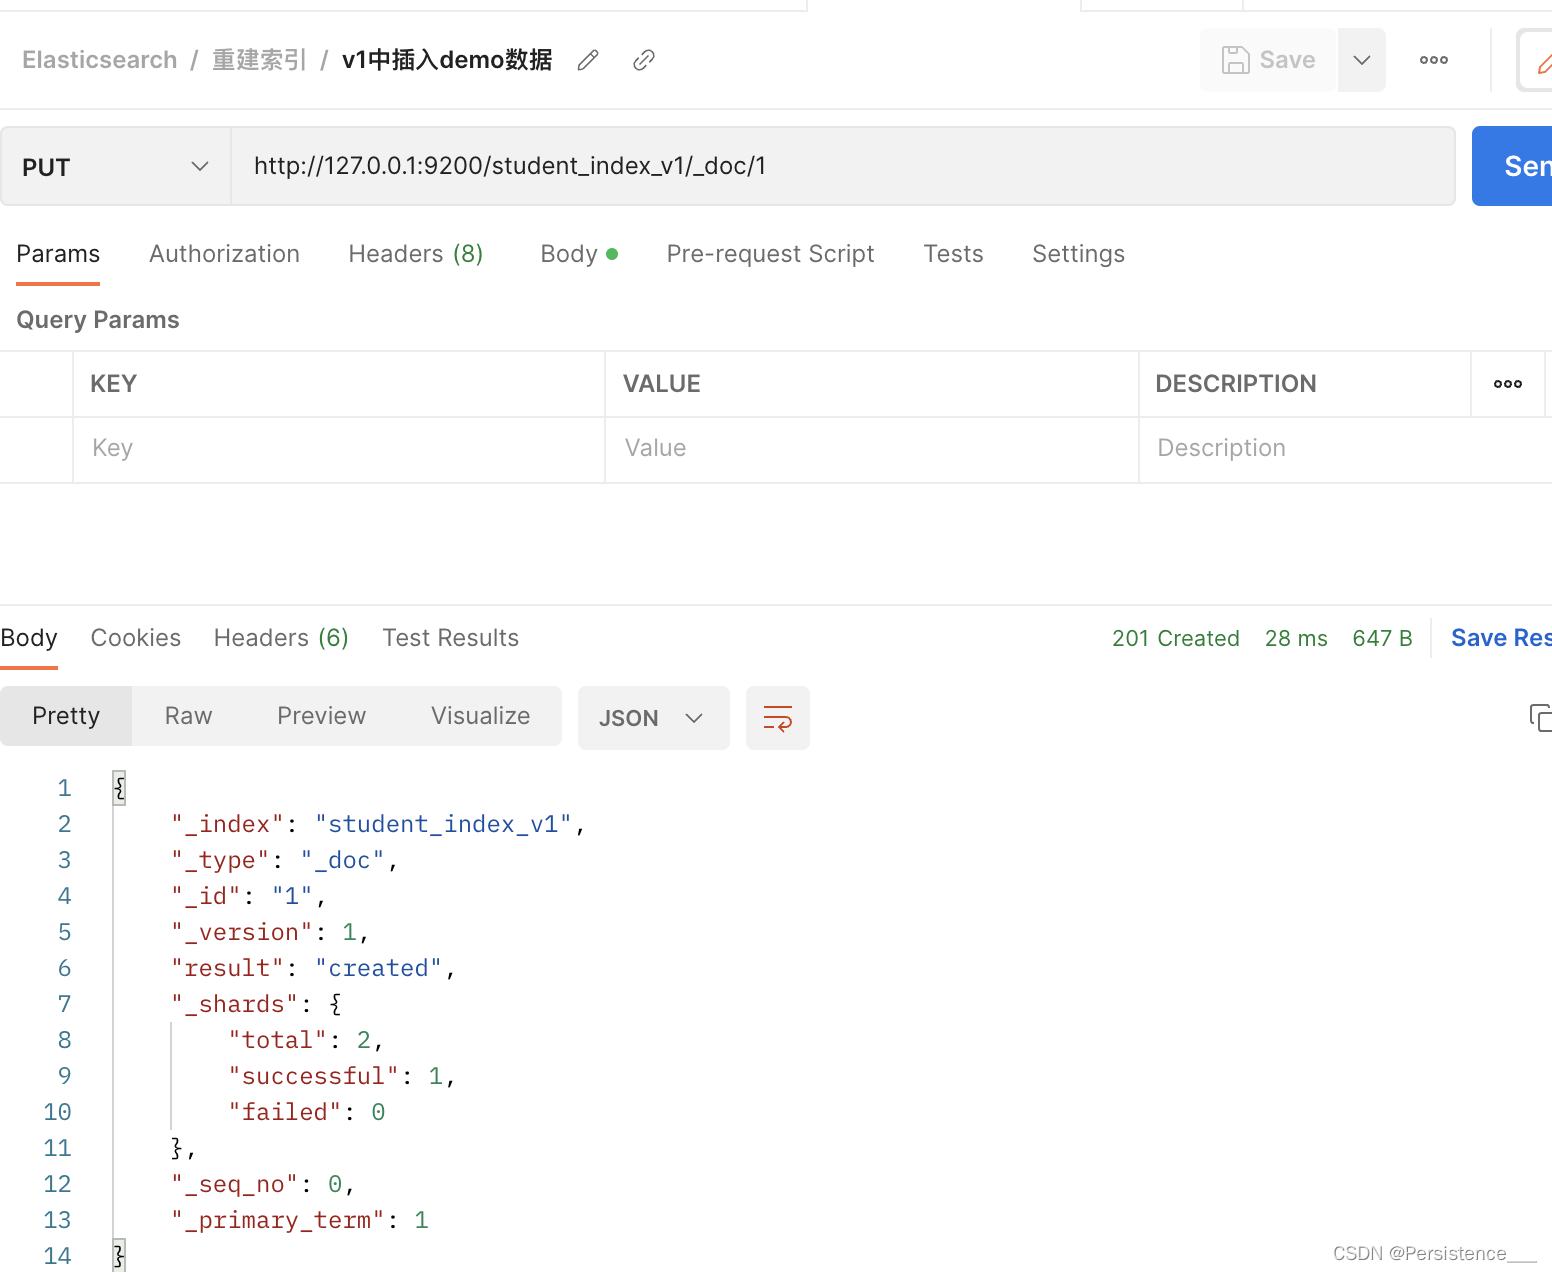
Task: Click the "_shards" line in the response
Action: click(257, 1004)
